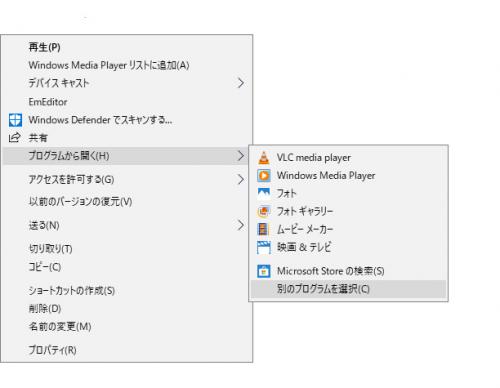
Task: Choose the 共有 menu entry
Action: point(127,138)
